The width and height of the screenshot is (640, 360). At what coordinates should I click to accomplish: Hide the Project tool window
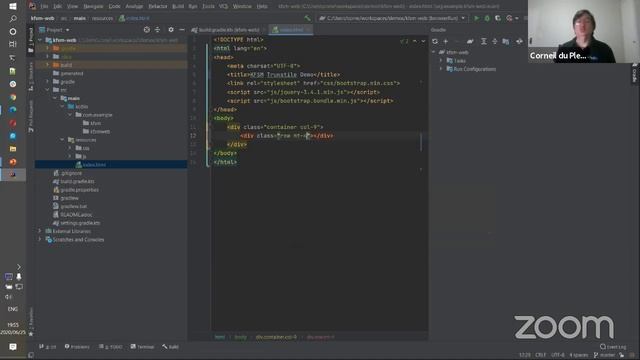[x=182, y=30]
